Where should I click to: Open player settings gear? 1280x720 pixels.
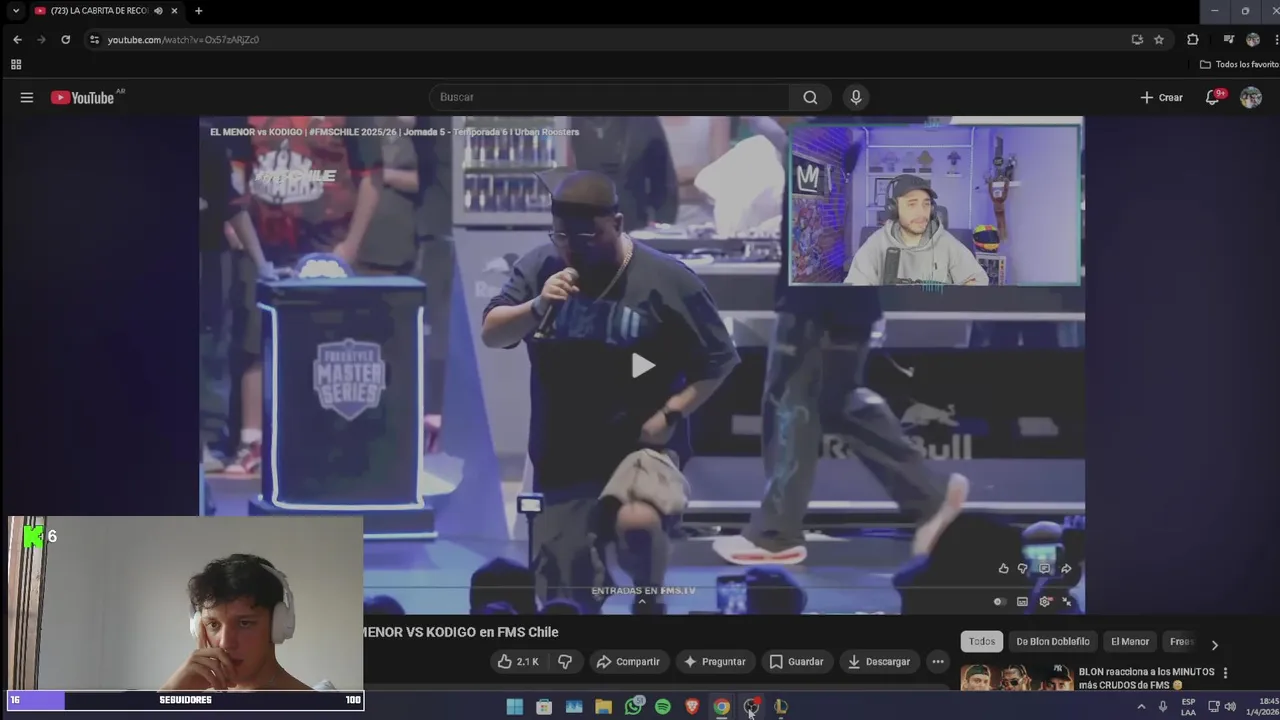(x=1045, y=601)
